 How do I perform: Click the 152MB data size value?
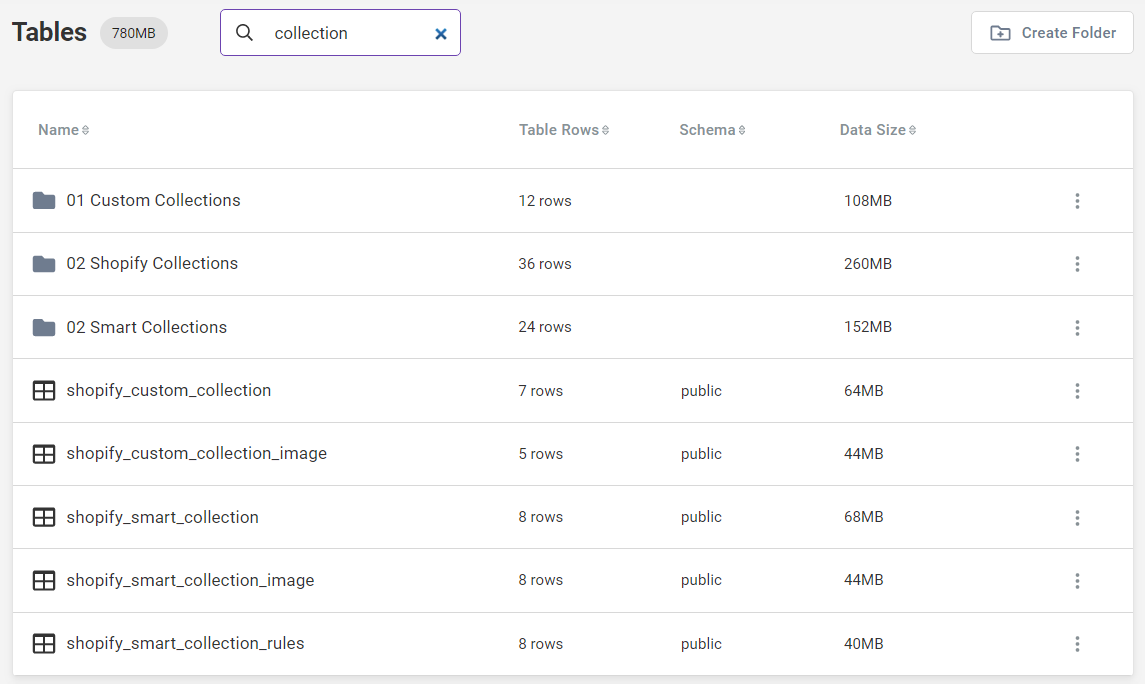[x=868, y=327]
